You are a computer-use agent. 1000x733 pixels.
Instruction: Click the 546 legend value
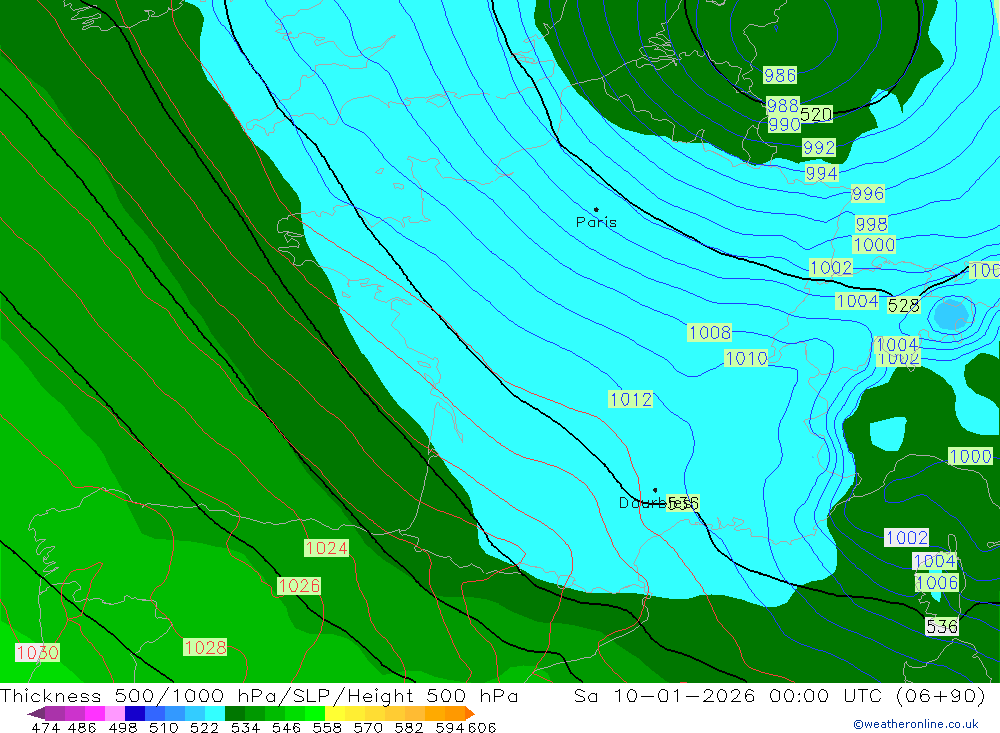[x=286, y=727]
